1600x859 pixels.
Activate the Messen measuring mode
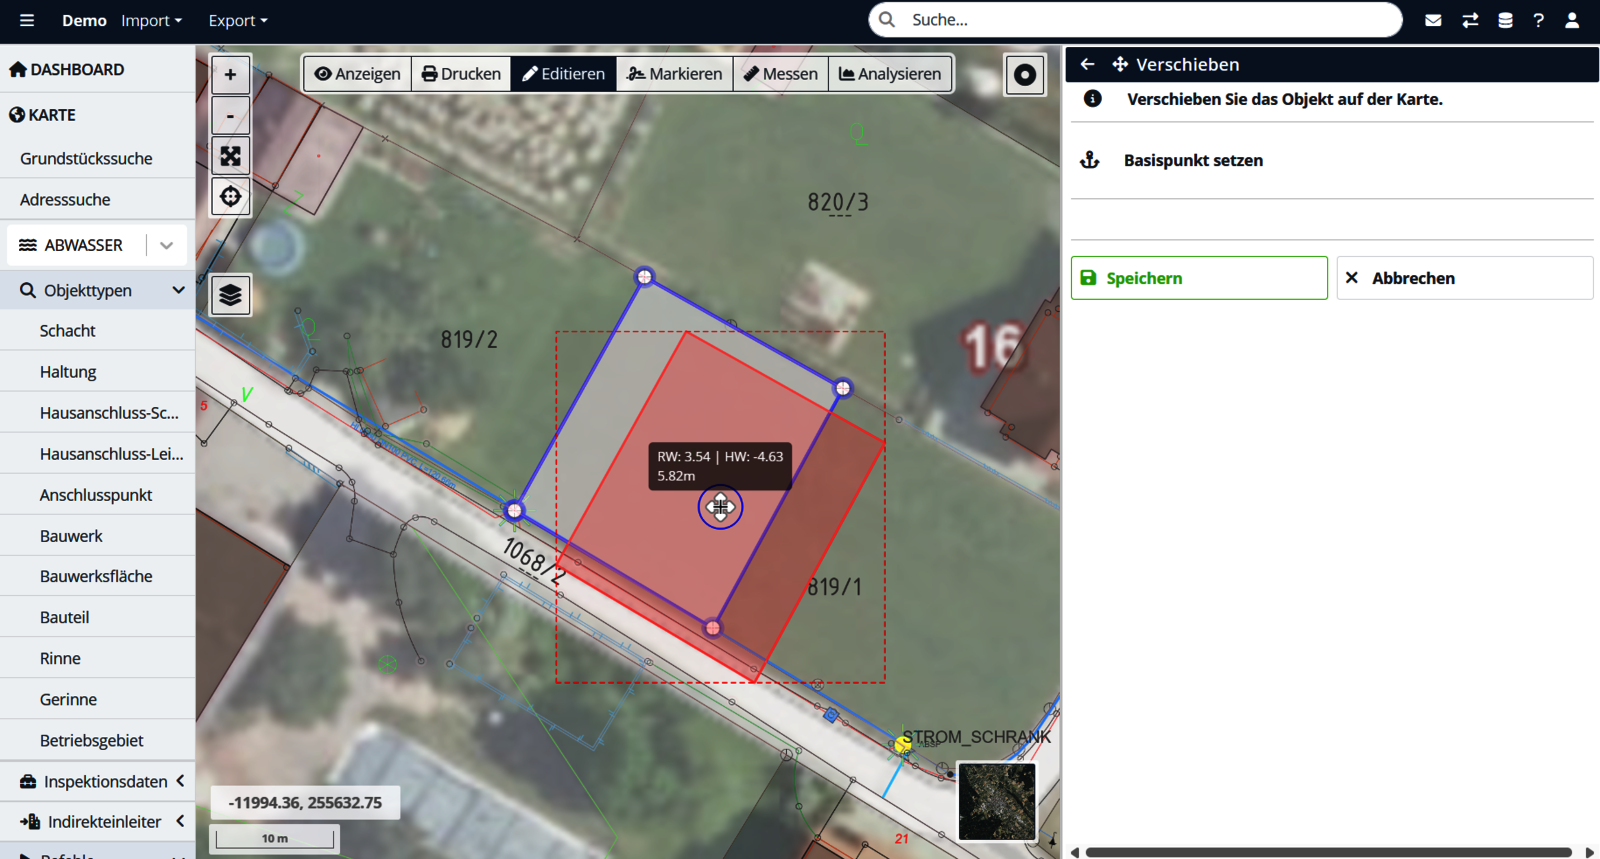(x=780, y=74)
